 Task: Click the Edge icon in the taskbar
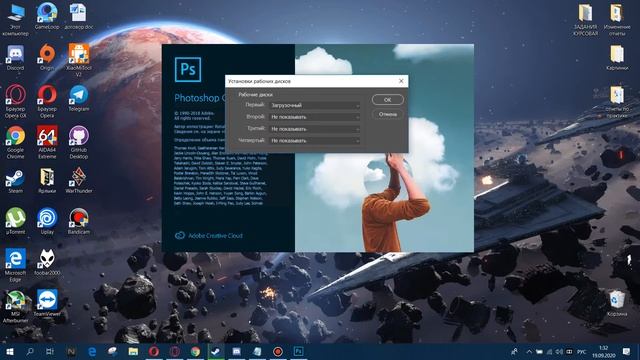coord(92,351)
